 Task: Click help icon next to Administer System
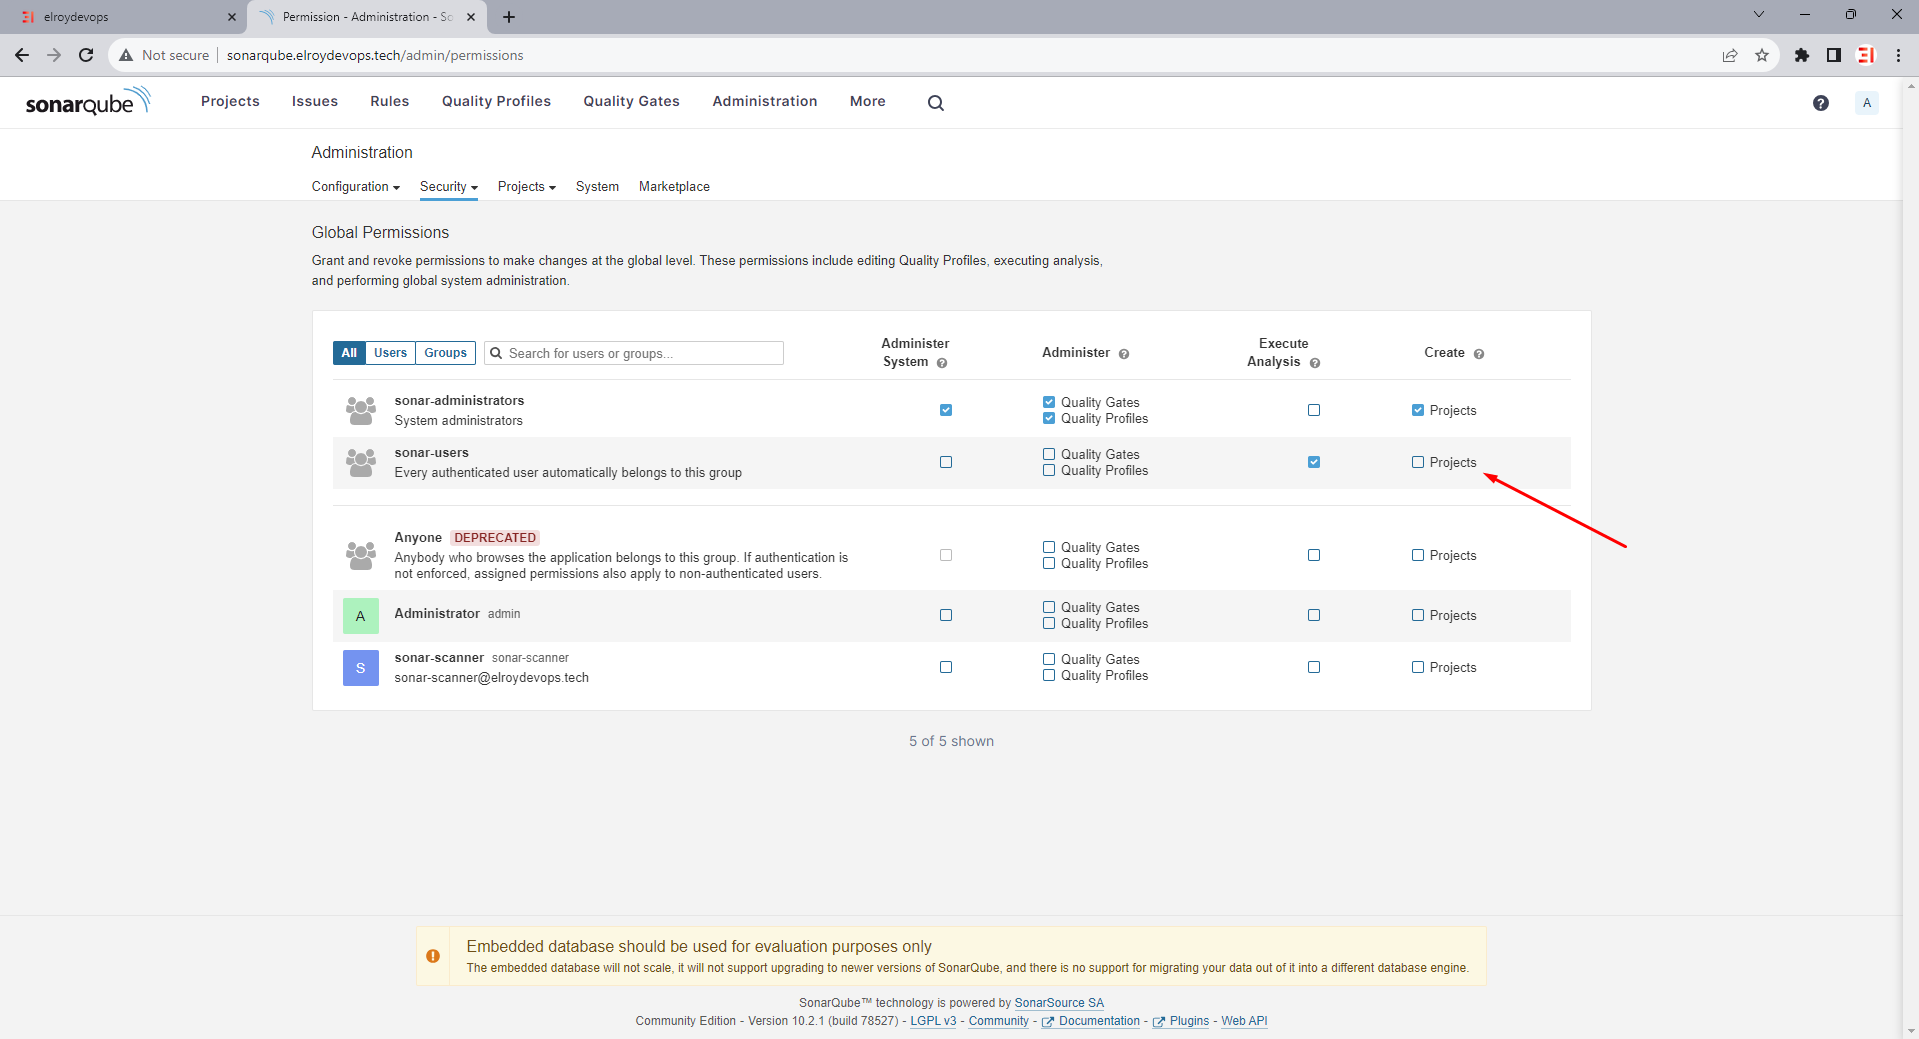click(941, 363)
